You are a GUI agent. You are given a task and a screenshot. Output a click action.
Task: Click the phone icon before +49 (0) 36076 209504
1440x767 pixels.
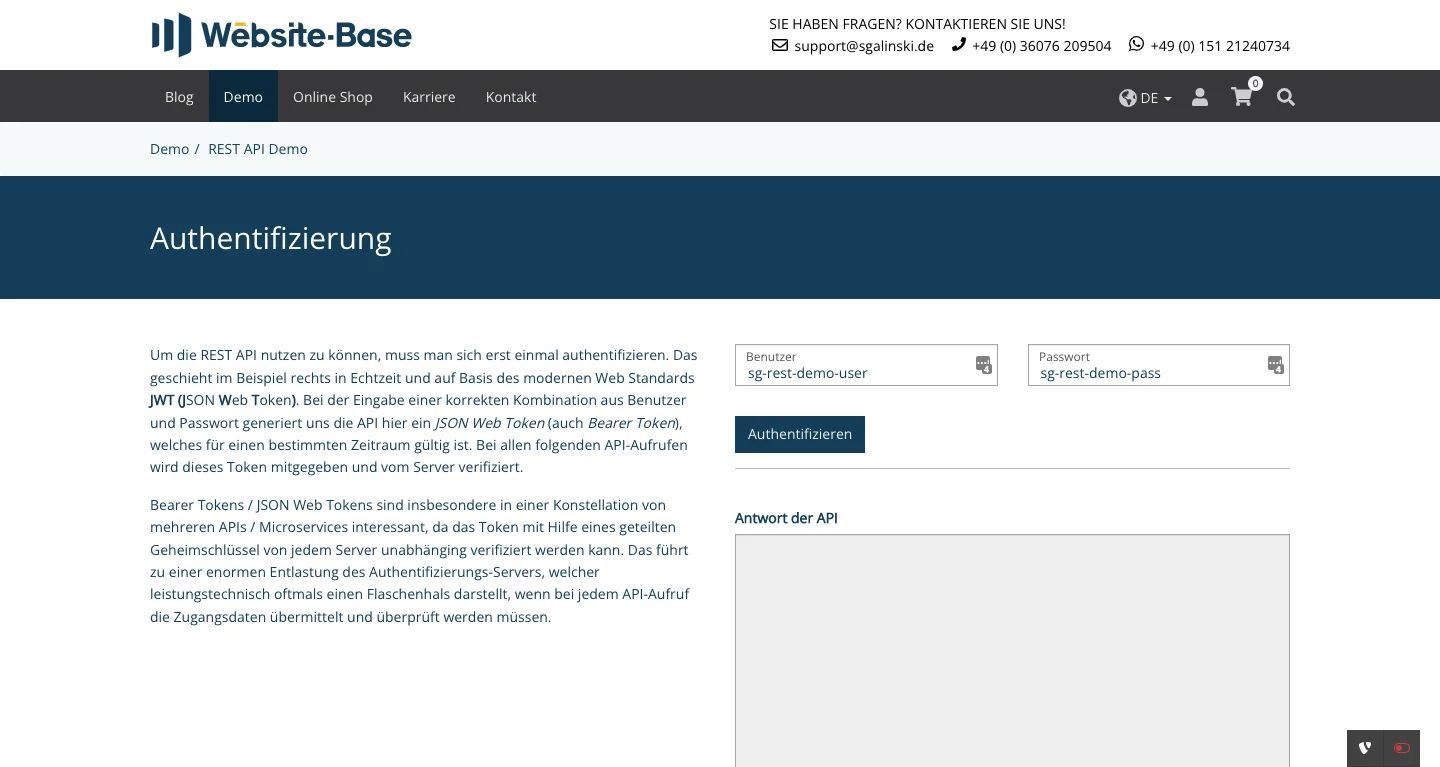pos(958,44)
